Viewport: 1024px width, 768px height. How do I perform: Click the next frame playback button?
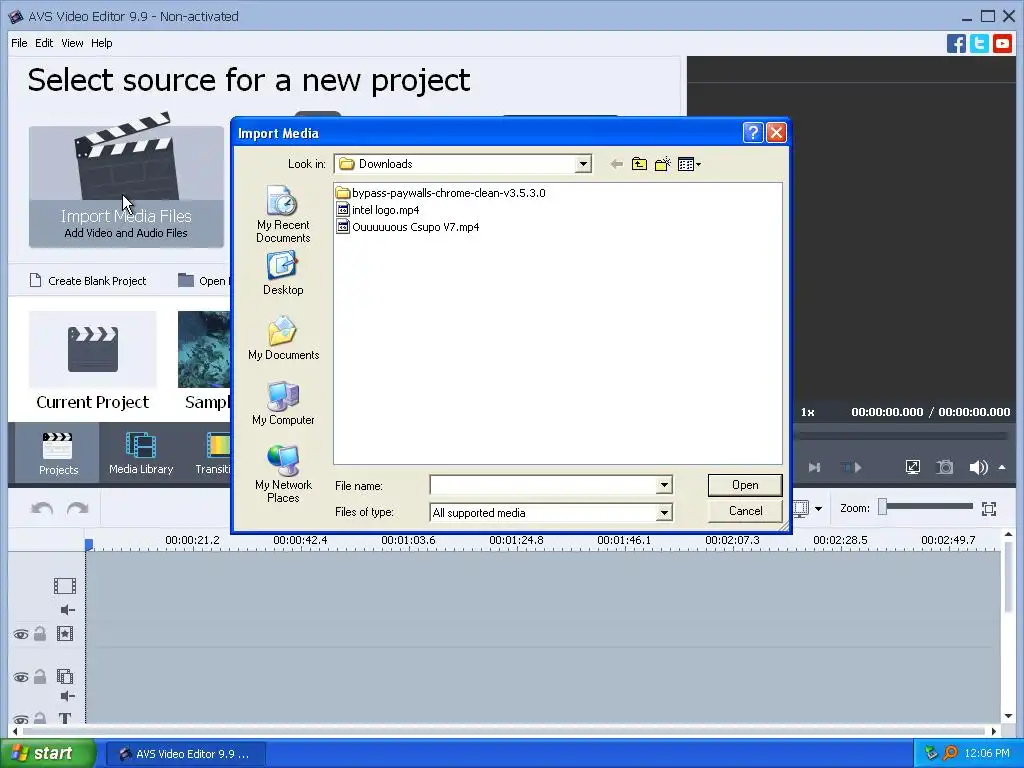[814, 468]
